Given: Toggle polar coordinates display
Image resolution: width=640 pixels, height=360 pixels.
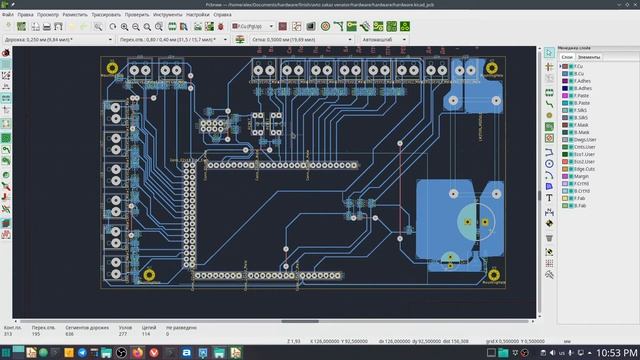Looking at the screenshot, I should (6, 76).
